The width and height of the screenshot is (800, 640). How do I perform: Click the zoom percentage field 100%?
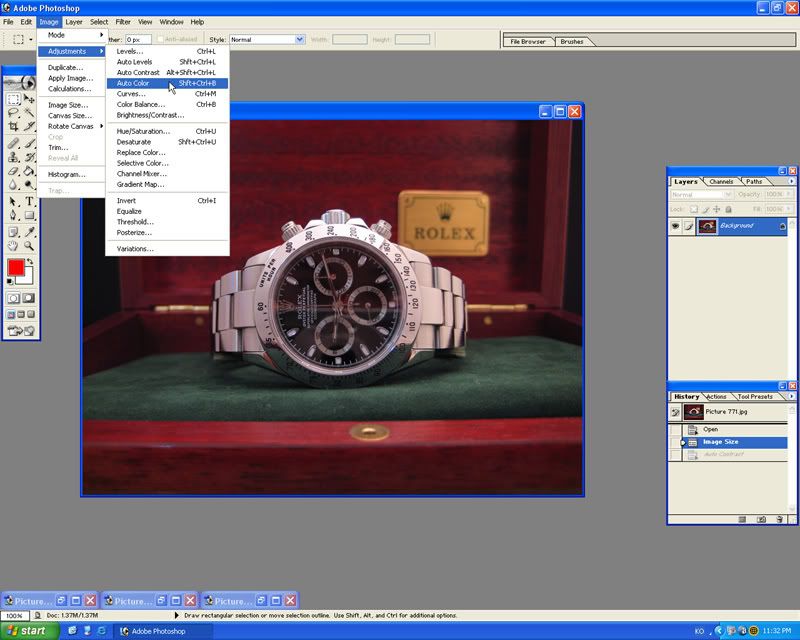click(14, 616)
